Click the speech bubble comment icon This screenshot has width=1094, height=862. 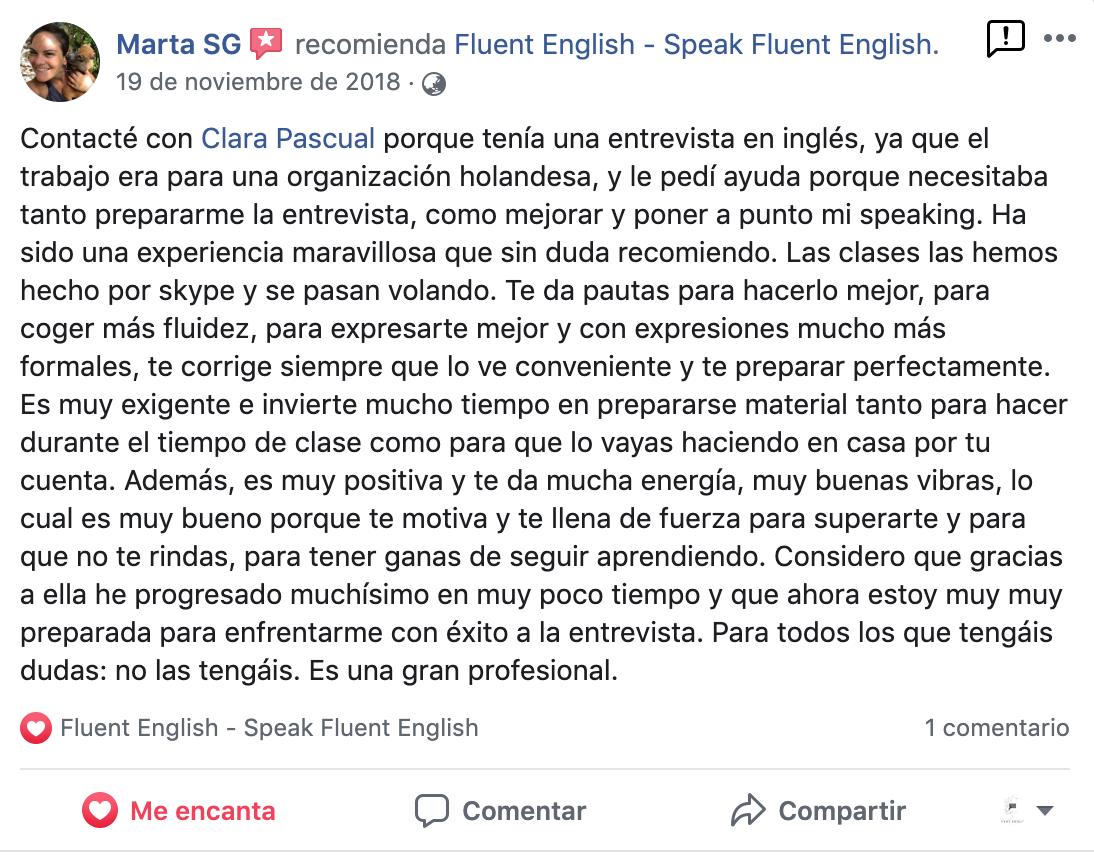pos(432,811)
